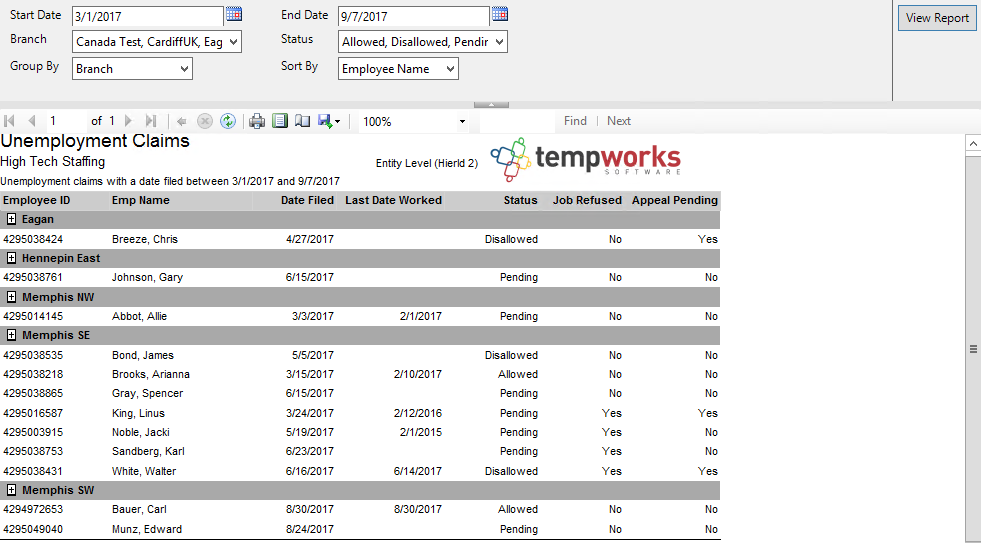Expand the Memphis SW group
Viewport: 981px width, 543px height.
pyautogui.click(x=11, y=490)
